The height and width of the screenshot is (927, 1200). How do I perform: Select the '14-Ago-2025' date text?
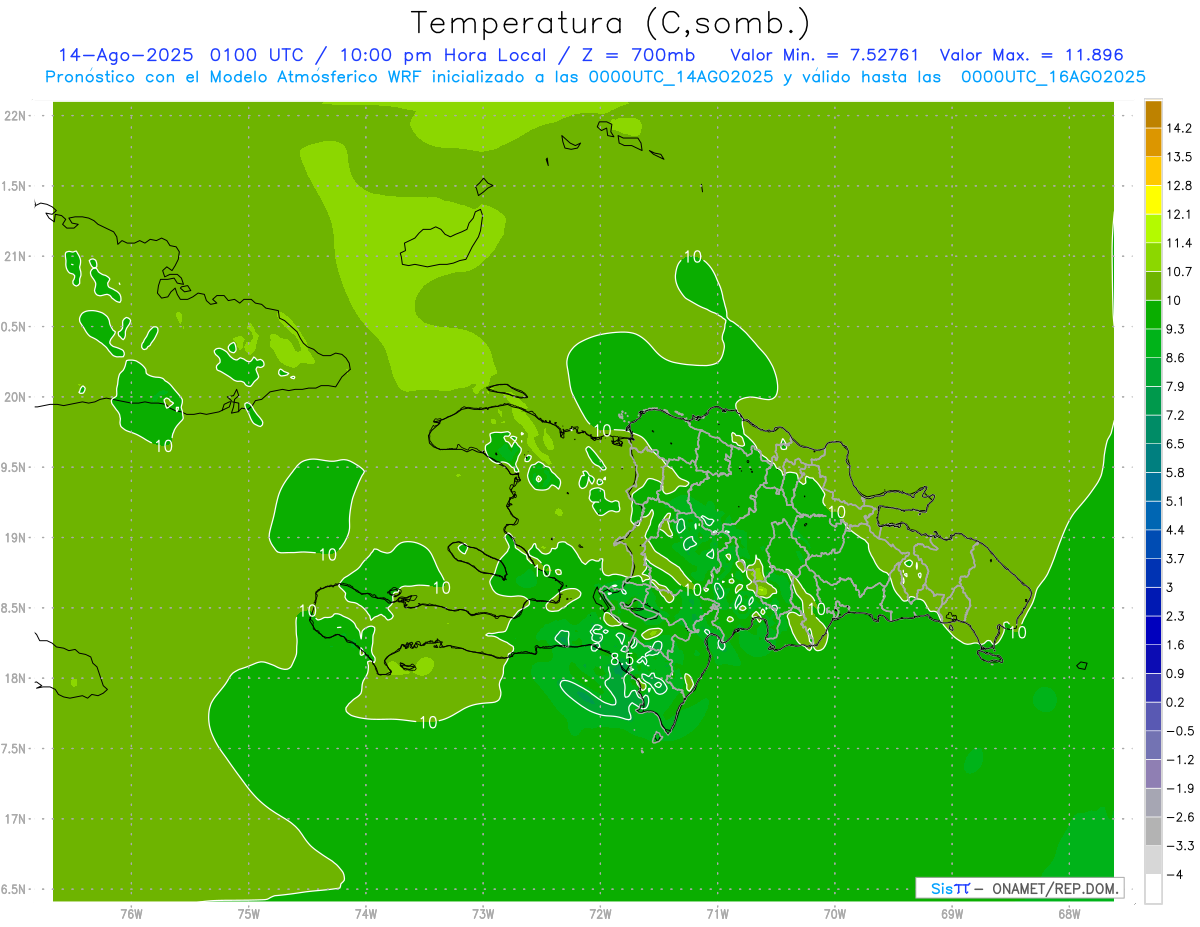point(125,54)
